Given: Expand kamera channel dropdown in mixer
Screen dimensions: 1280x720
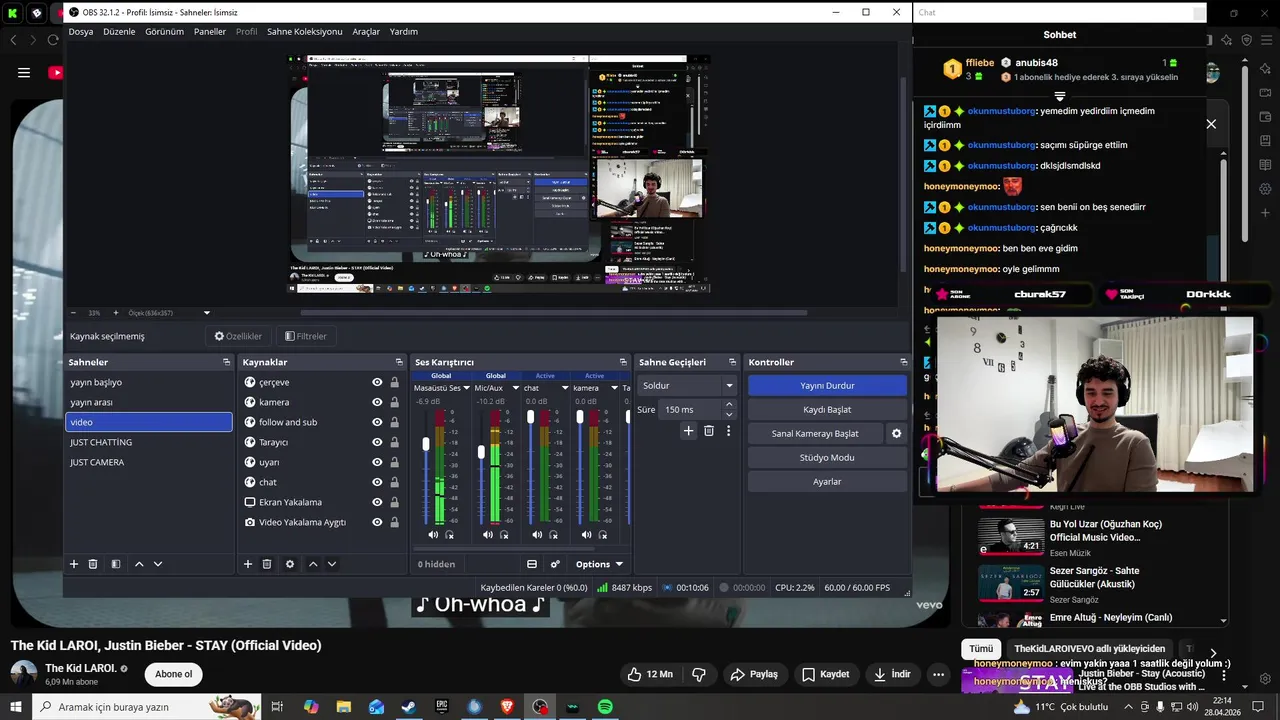Looking at the screenshot, I should (614, 388).
